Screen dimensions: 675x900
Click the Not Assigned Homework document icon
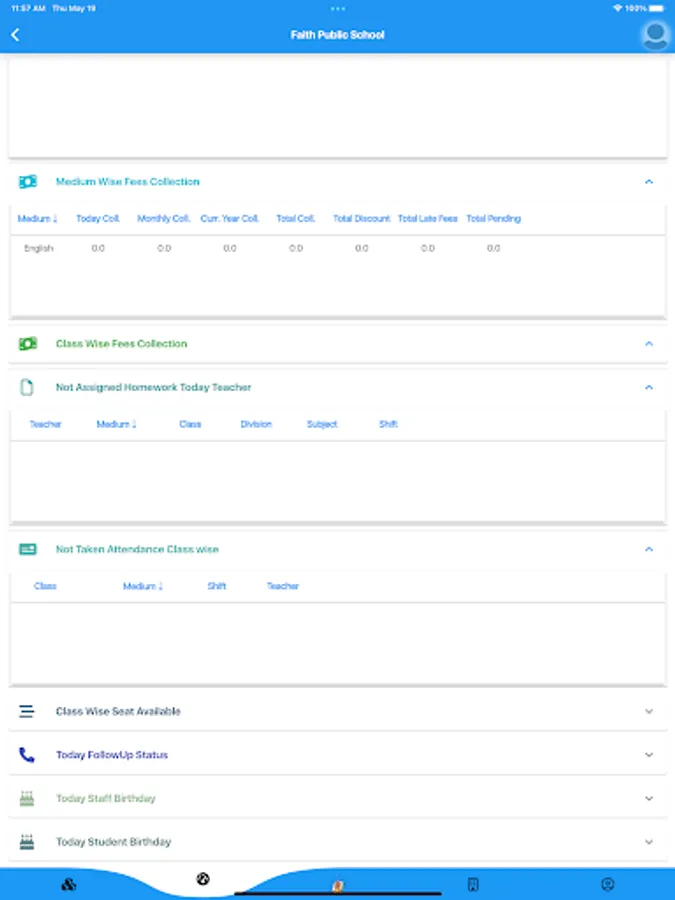[x=27, y=387]
